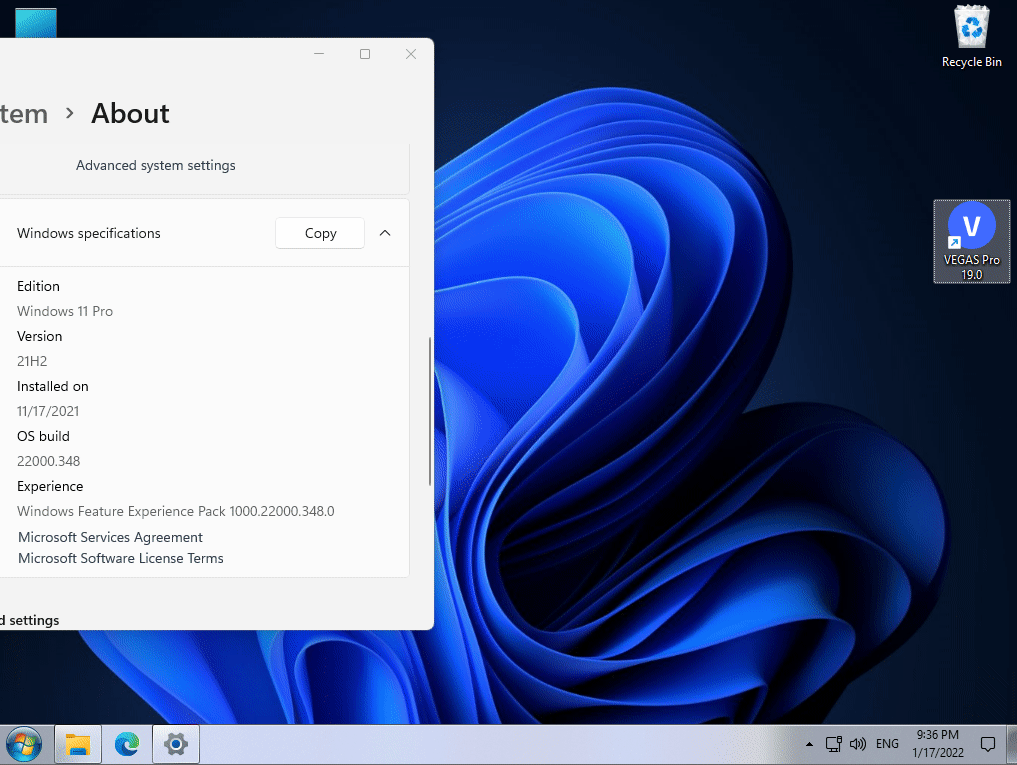Viewport: 1017px width, 765px height.
Task: Open File Explorer from the taskbar
Action: [78, 744]
